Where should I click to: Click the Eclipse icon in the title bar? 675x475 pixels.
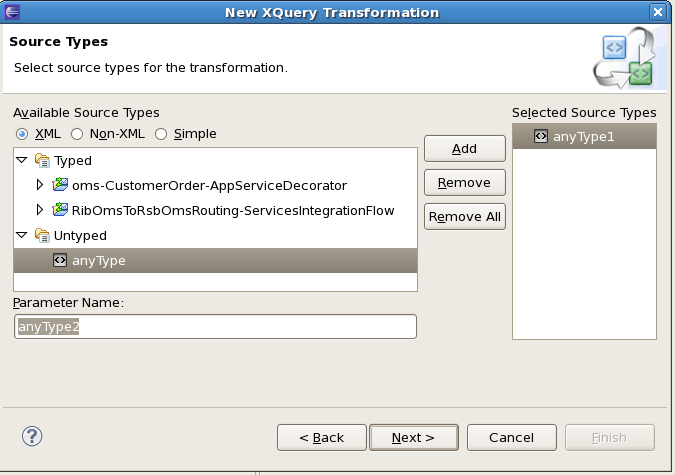pyautogui.click(x=12, y=12)
